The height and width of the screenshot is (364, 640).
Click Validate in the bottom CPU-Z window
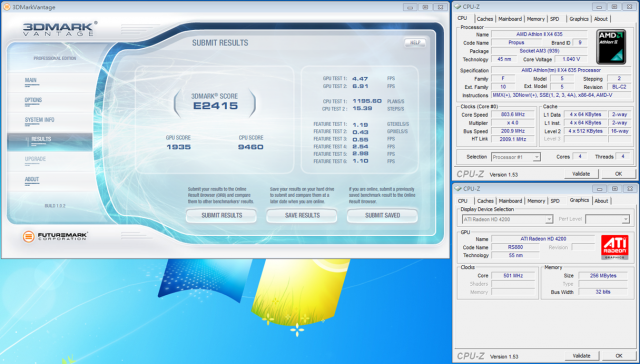(x=581, y=356)
